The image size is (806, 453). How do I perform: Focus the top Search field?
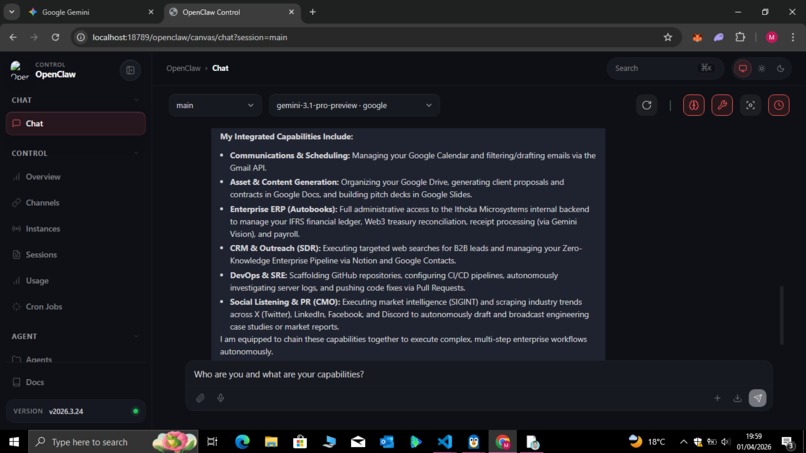(665, 68)
